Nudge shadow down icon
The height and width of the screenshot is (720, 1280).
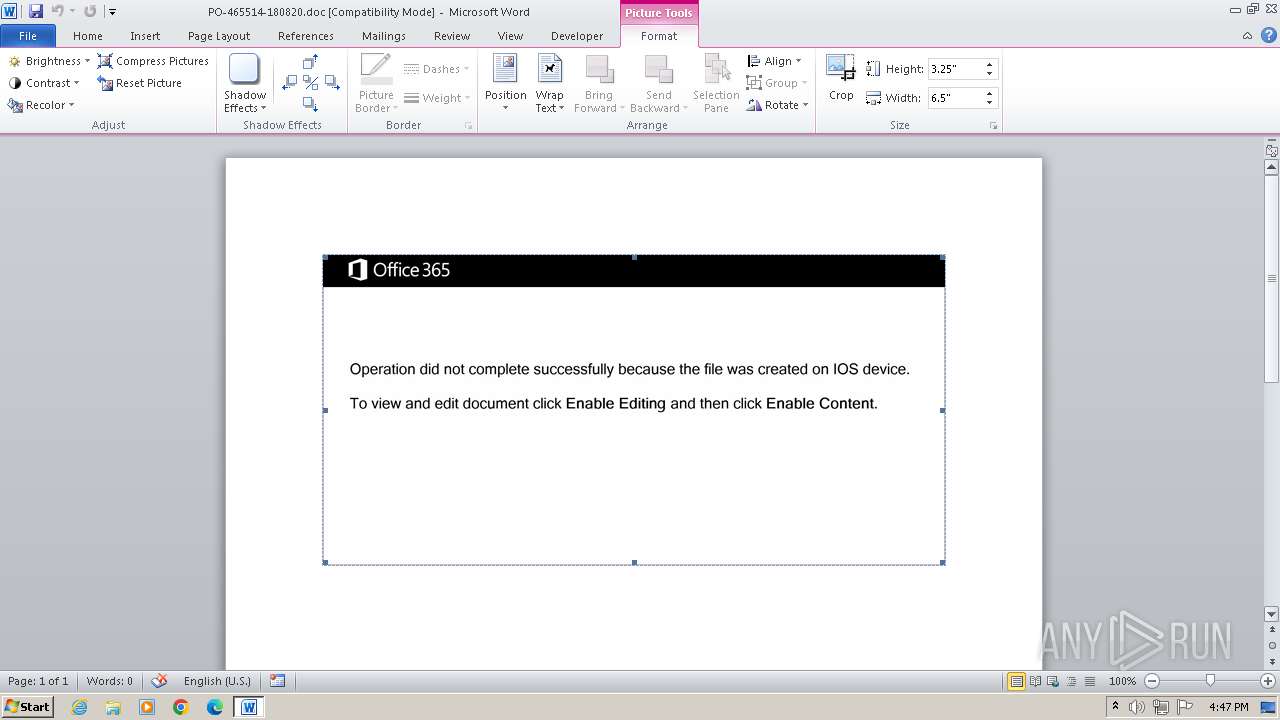pyautogui.click(x=310, y=104)
